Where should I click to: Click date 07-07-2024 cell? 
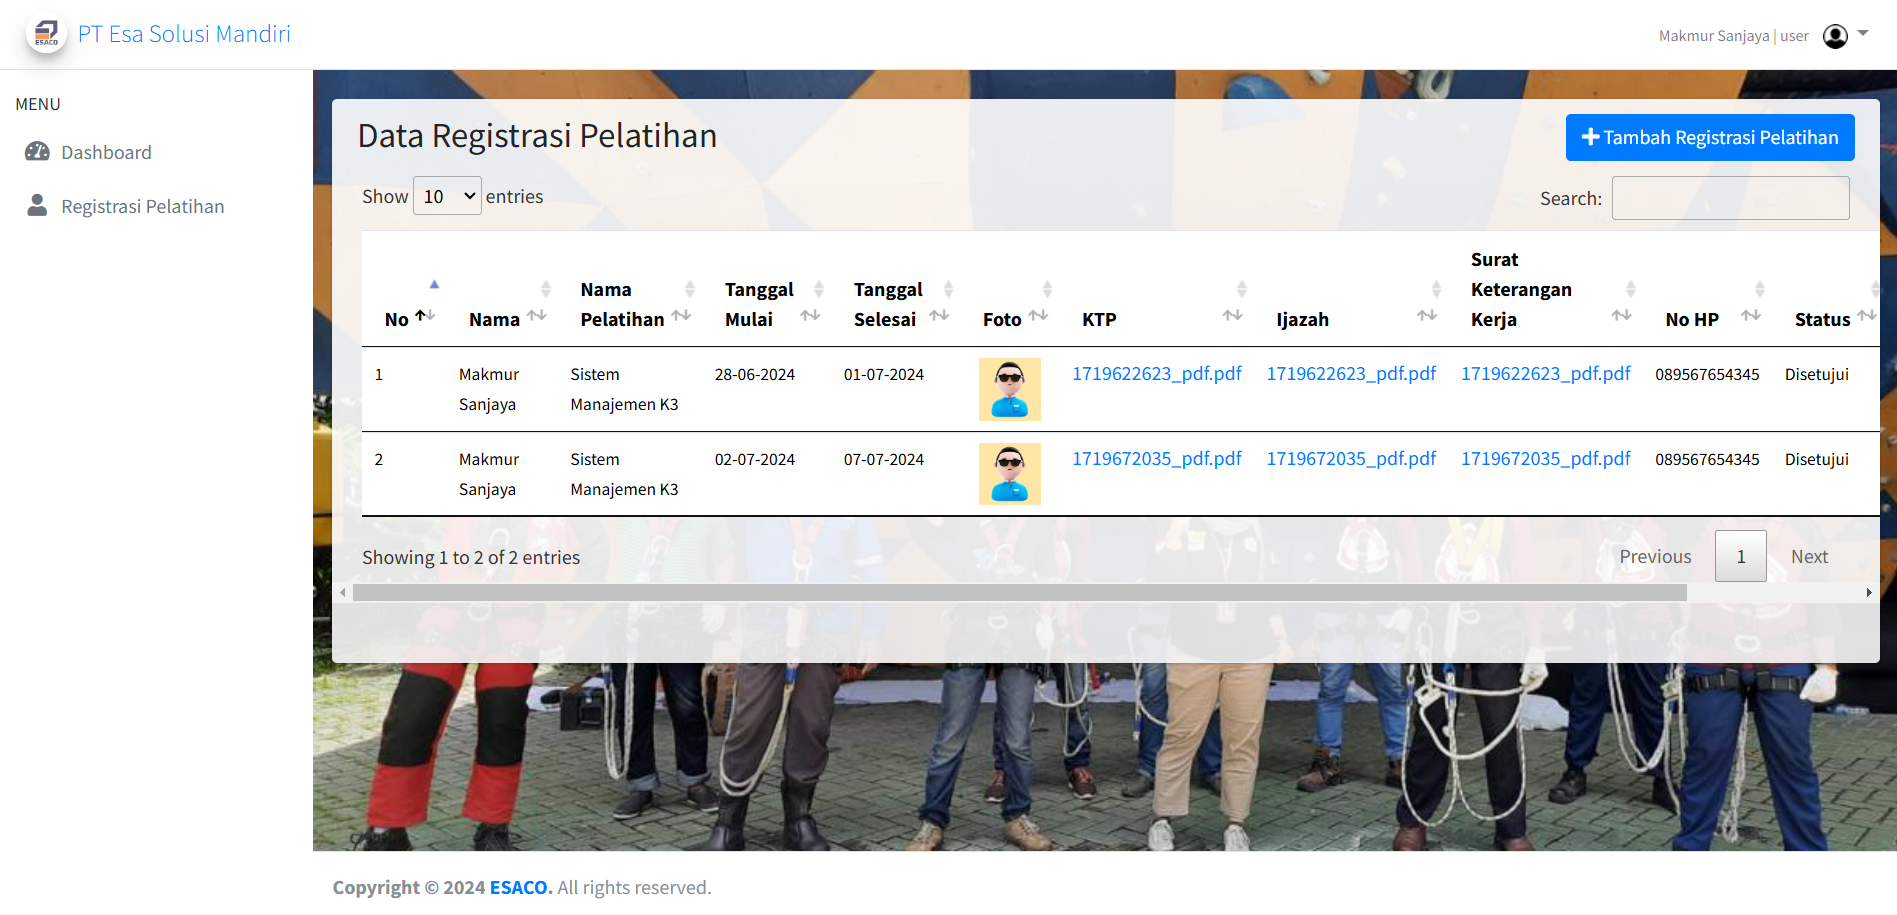pos(884,459)
